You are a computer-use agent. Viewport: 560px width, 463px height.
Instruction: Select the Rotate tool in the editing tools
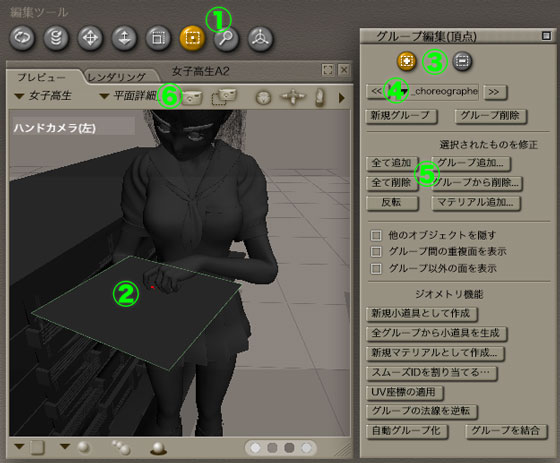[x=22, y=38]
